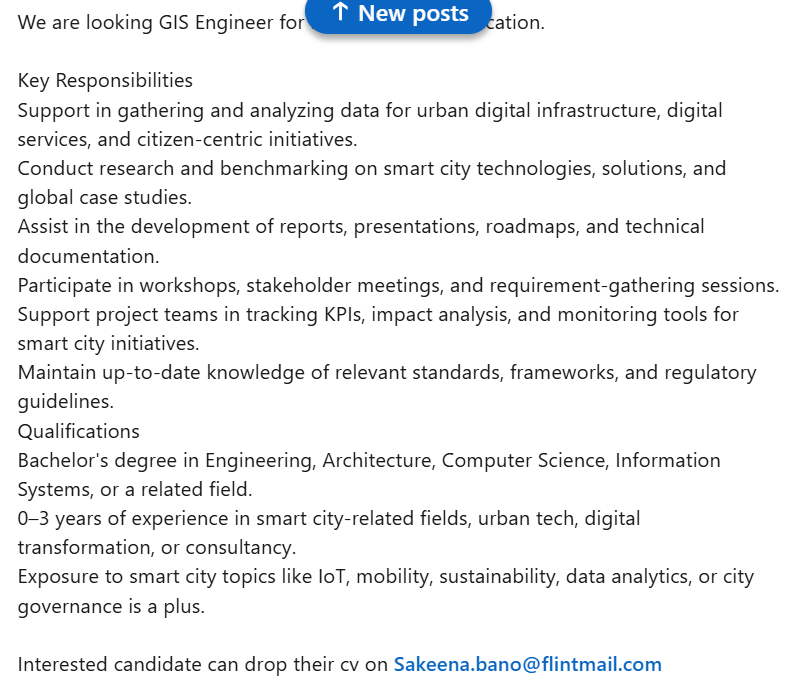Click the 'Maintain up-to-date knowledge' line
Viewport: 785px width, 682px height.
[x=387, y=373]
